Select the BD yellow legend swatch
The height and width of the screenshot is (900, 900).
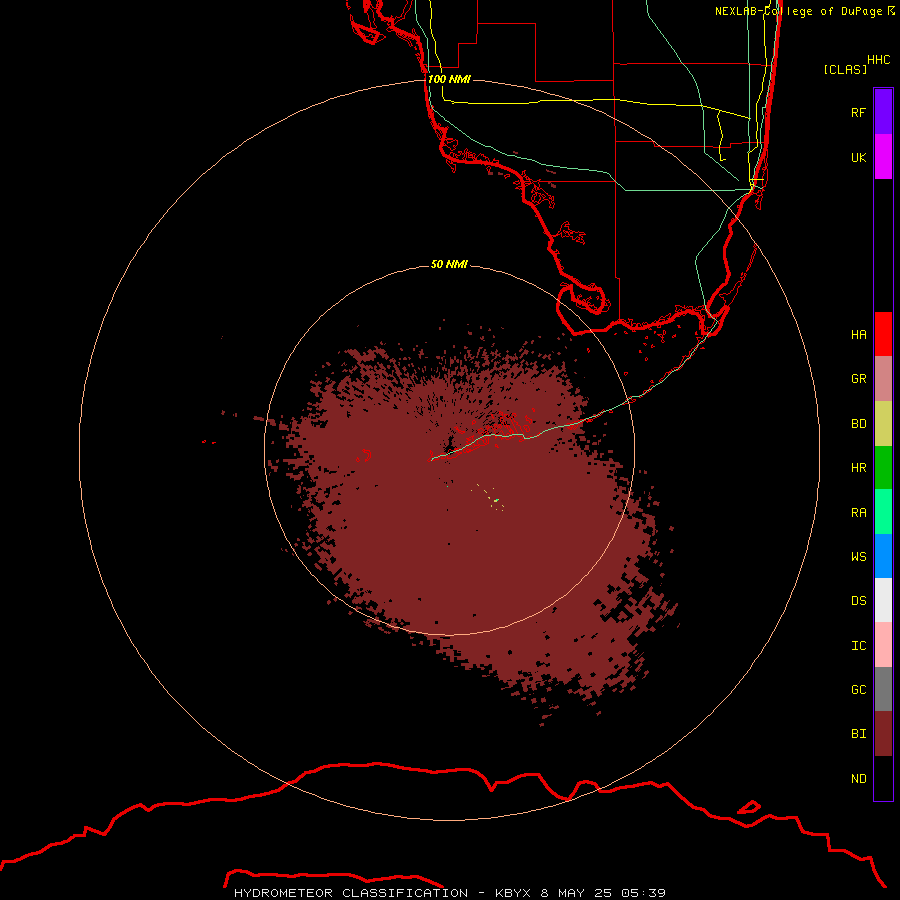(x=883, y=424)
